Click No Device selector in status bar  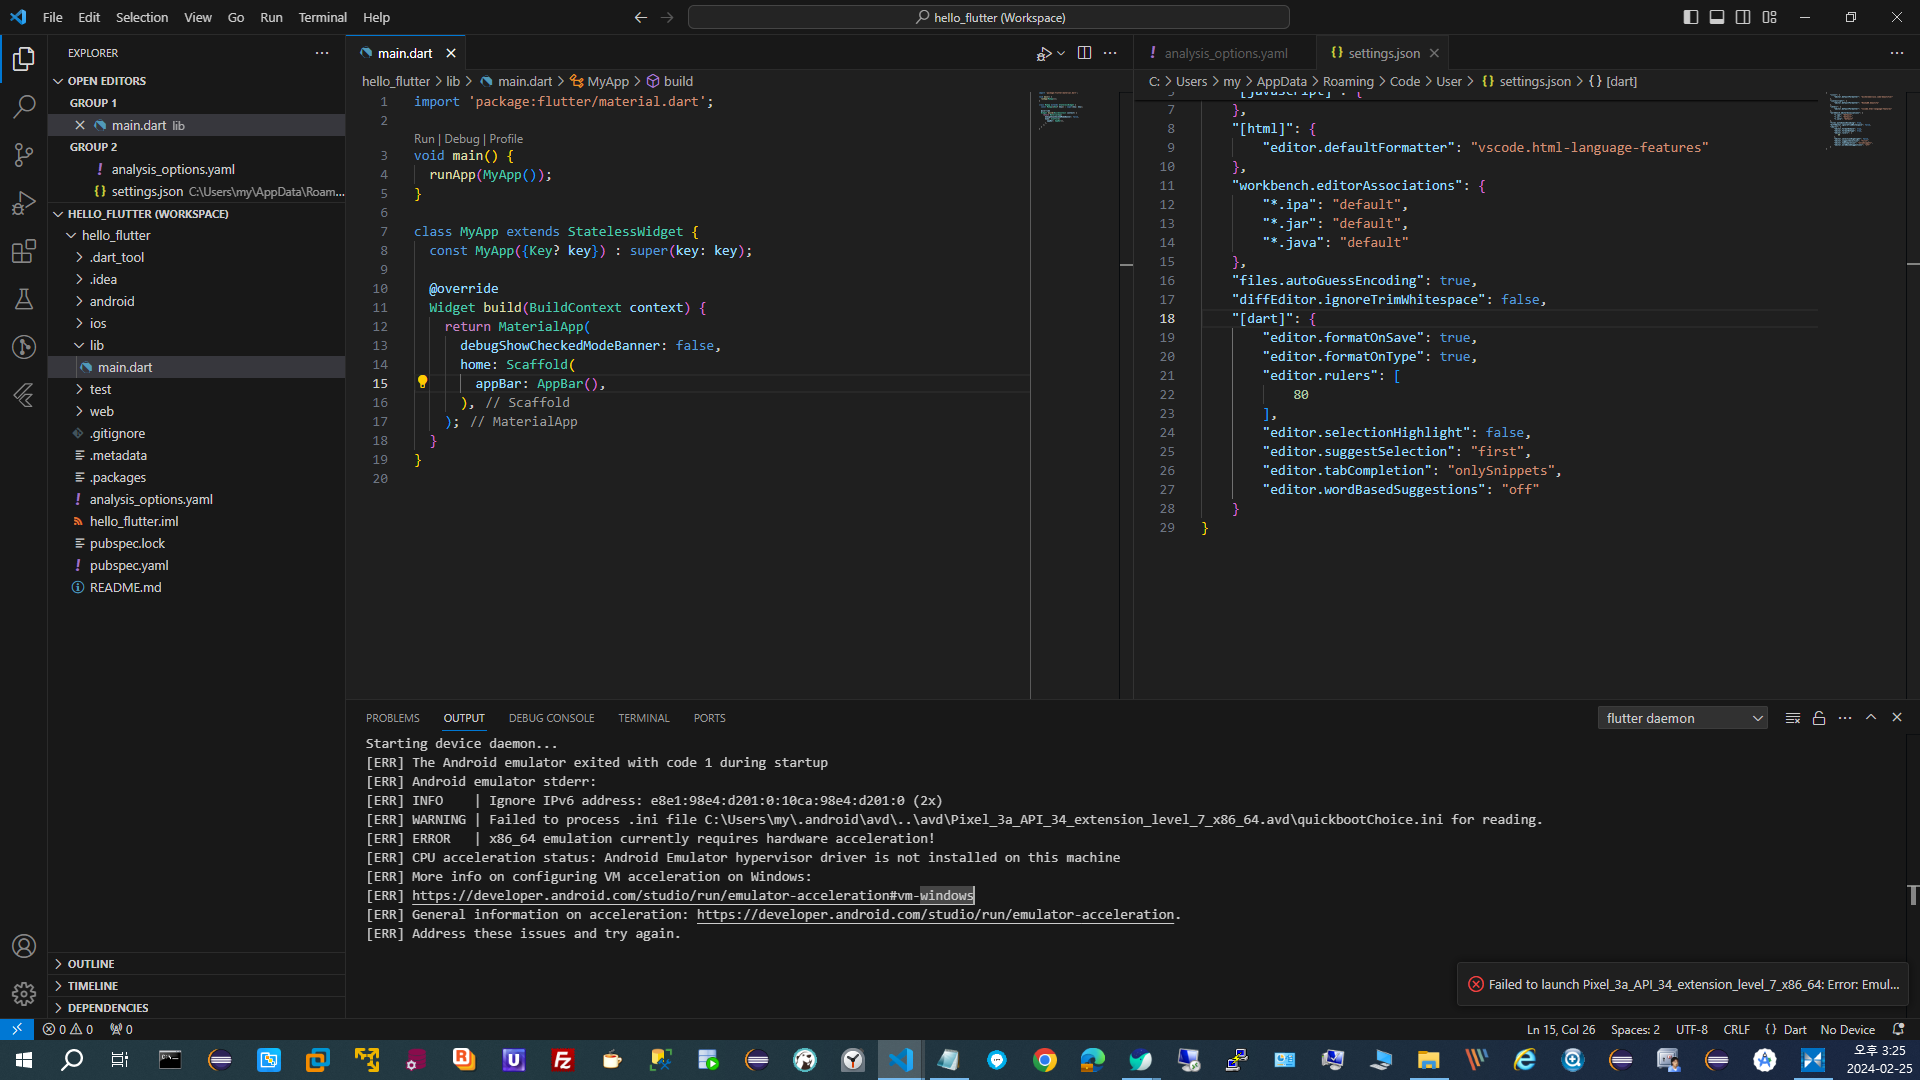point(1847,1029)
